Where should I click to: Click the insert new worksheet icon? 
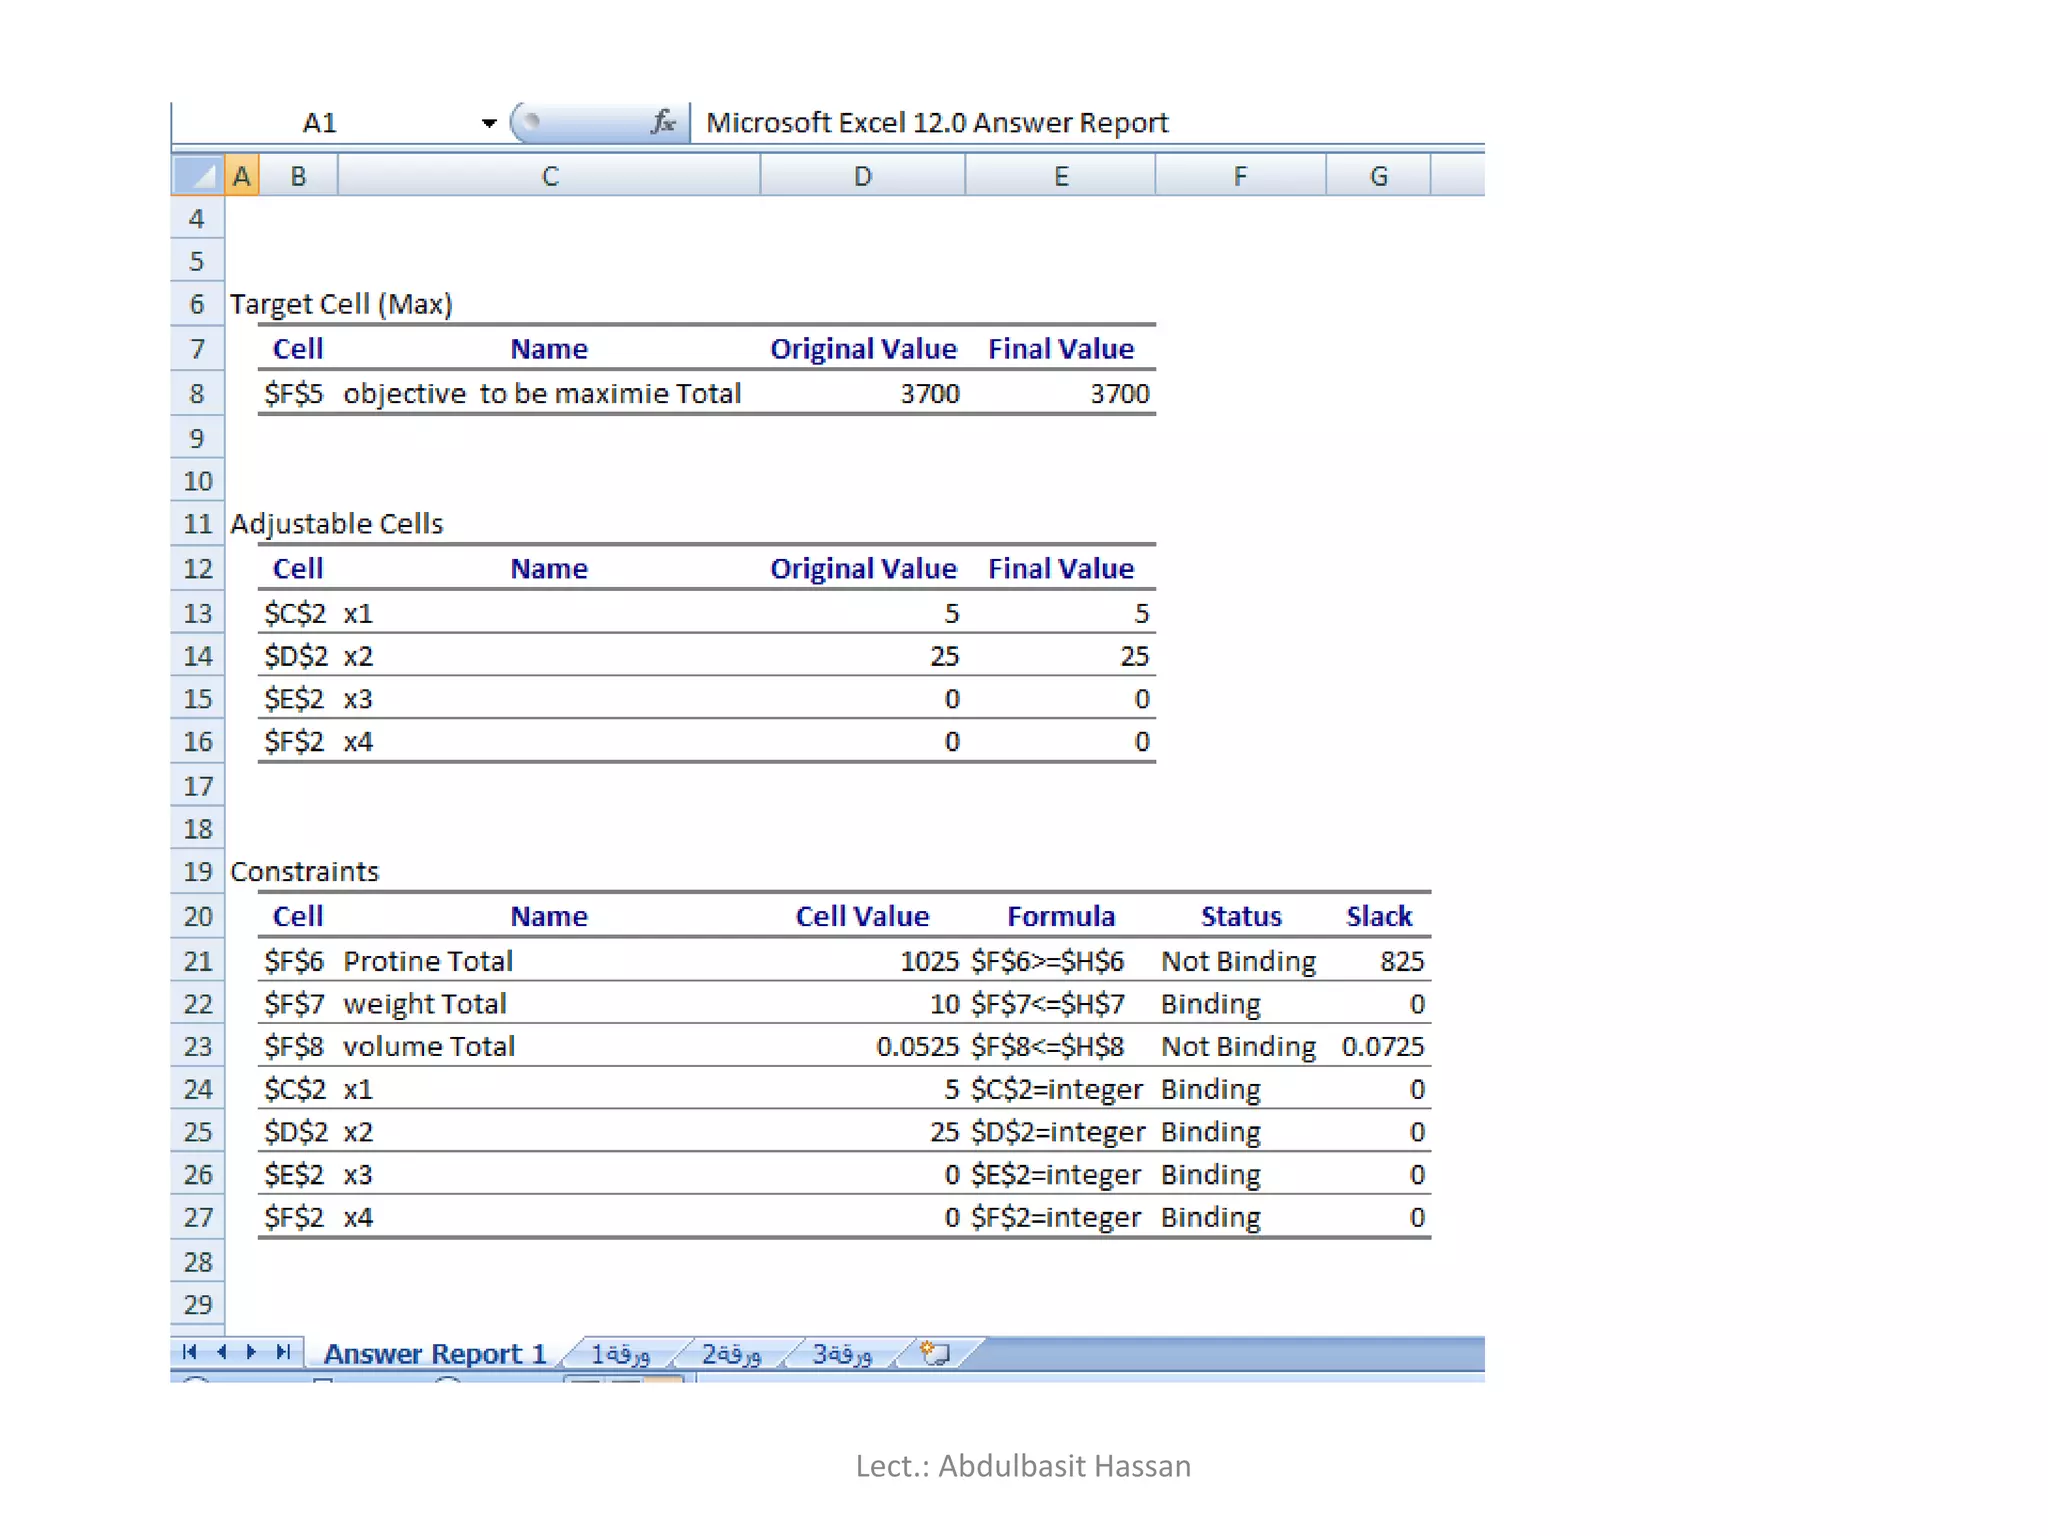tap(935, 1353)
